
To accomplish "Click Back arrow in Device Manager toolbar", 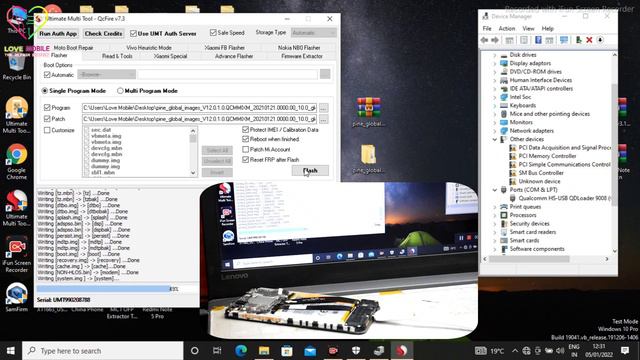I will coord(484,40).
